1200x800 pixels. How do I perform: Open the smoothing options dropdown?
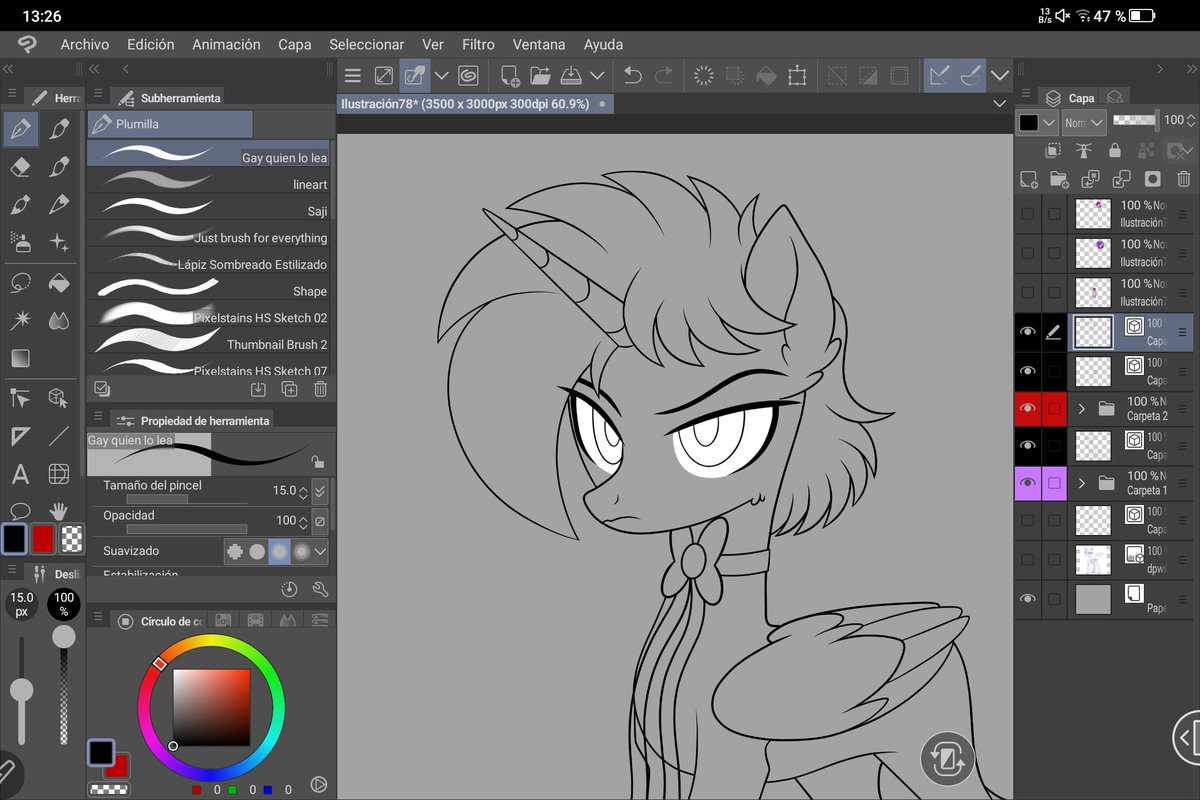pyautogui.click(x=320, y=551)
